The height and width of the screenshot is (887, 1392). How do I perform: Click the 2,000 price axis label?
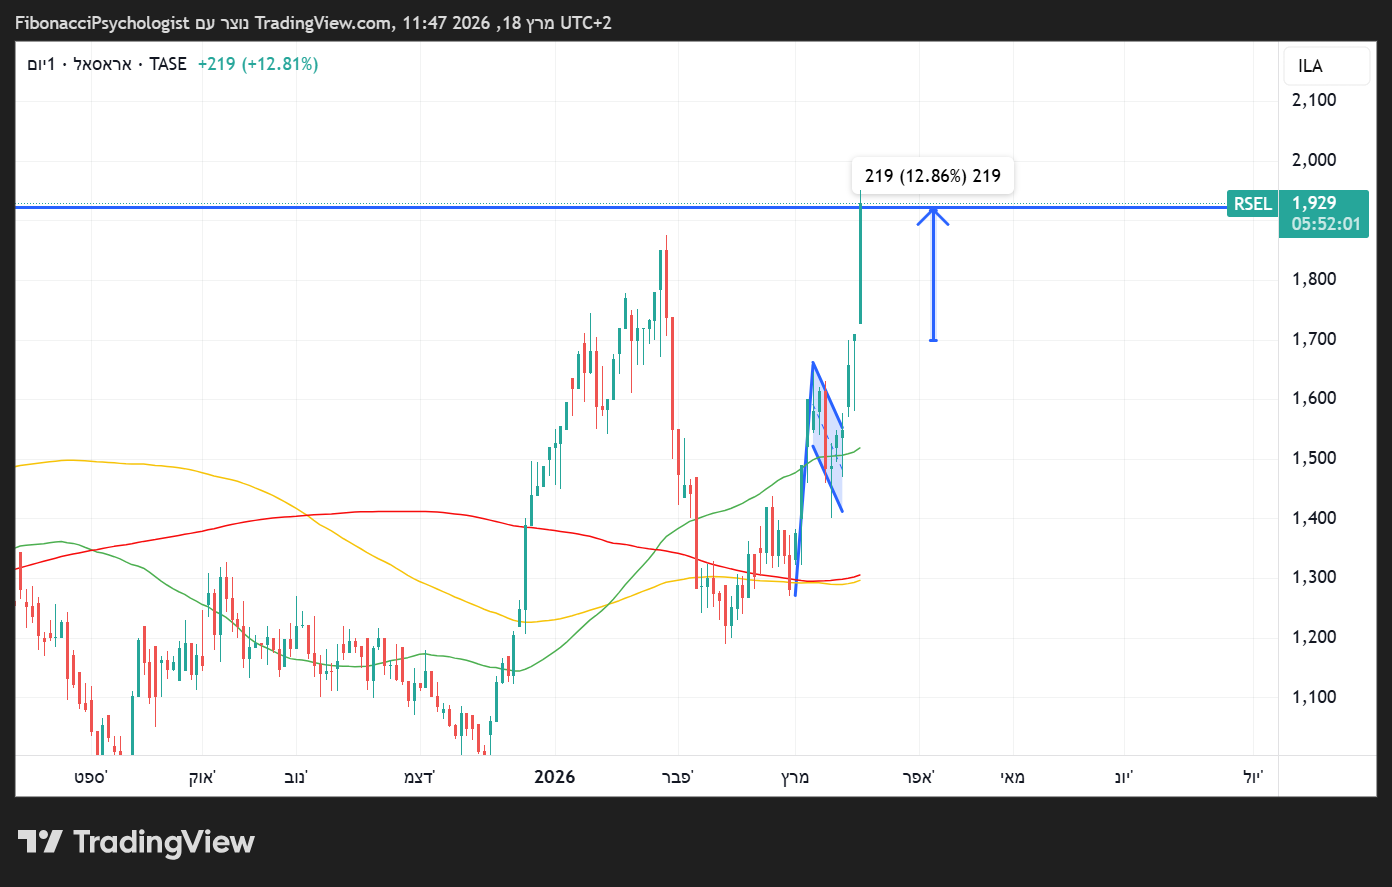1314,160
